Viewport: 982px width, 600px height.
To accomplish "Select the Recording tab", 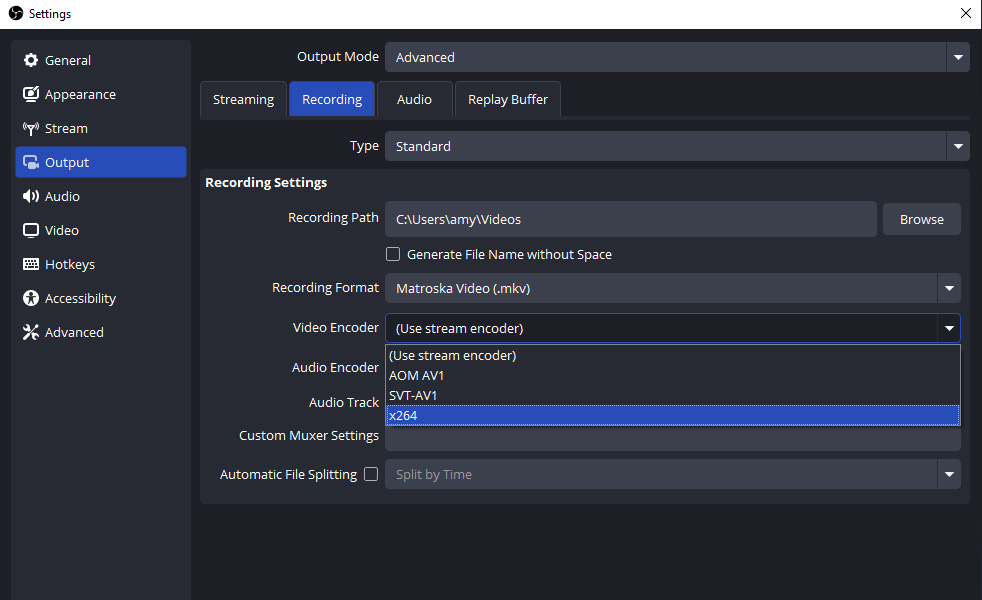I will pos(332,99).
